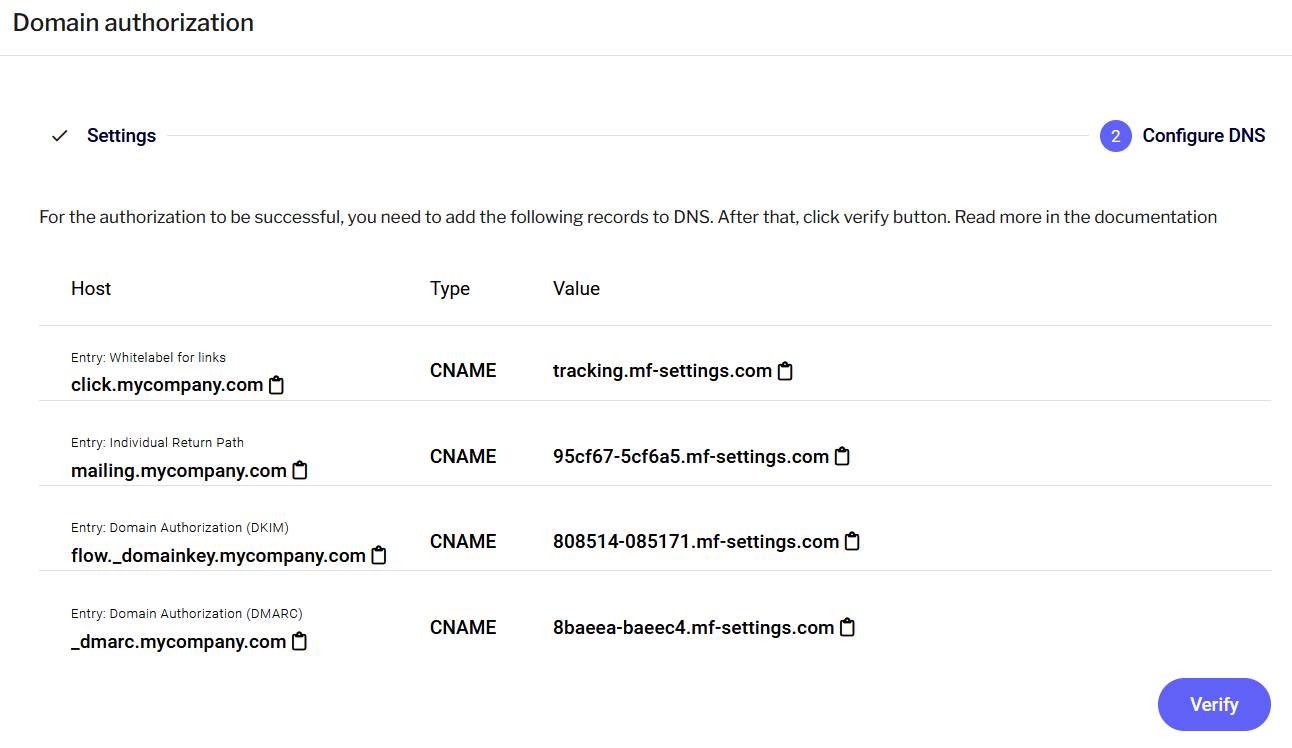This screenshot has width=1292, height=748.
Task: Click the mailing.mycompany.com host text
Action: [178, 470]
